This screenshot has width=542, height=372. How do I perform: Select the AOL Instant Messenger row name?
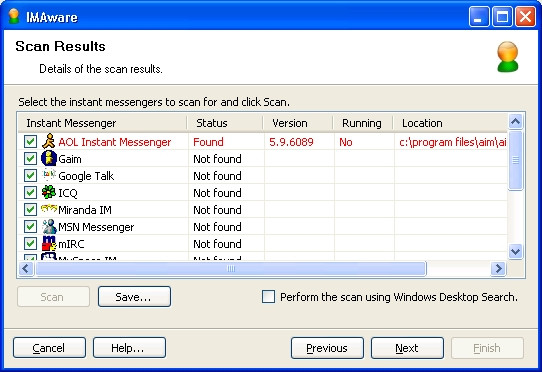coord(114,142)
